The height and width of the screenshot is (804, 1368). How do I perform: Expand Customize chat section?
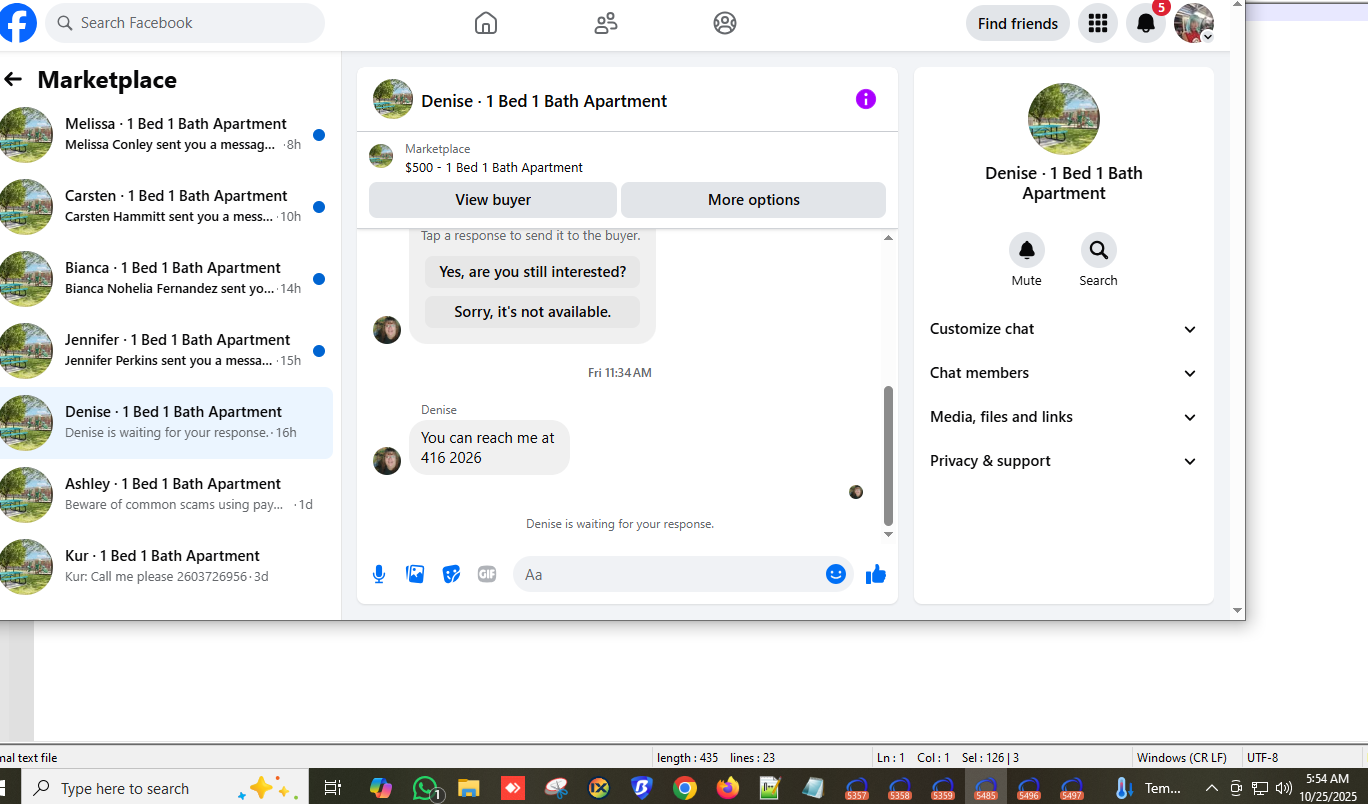pyautogui.click(x=1063, y=329)
